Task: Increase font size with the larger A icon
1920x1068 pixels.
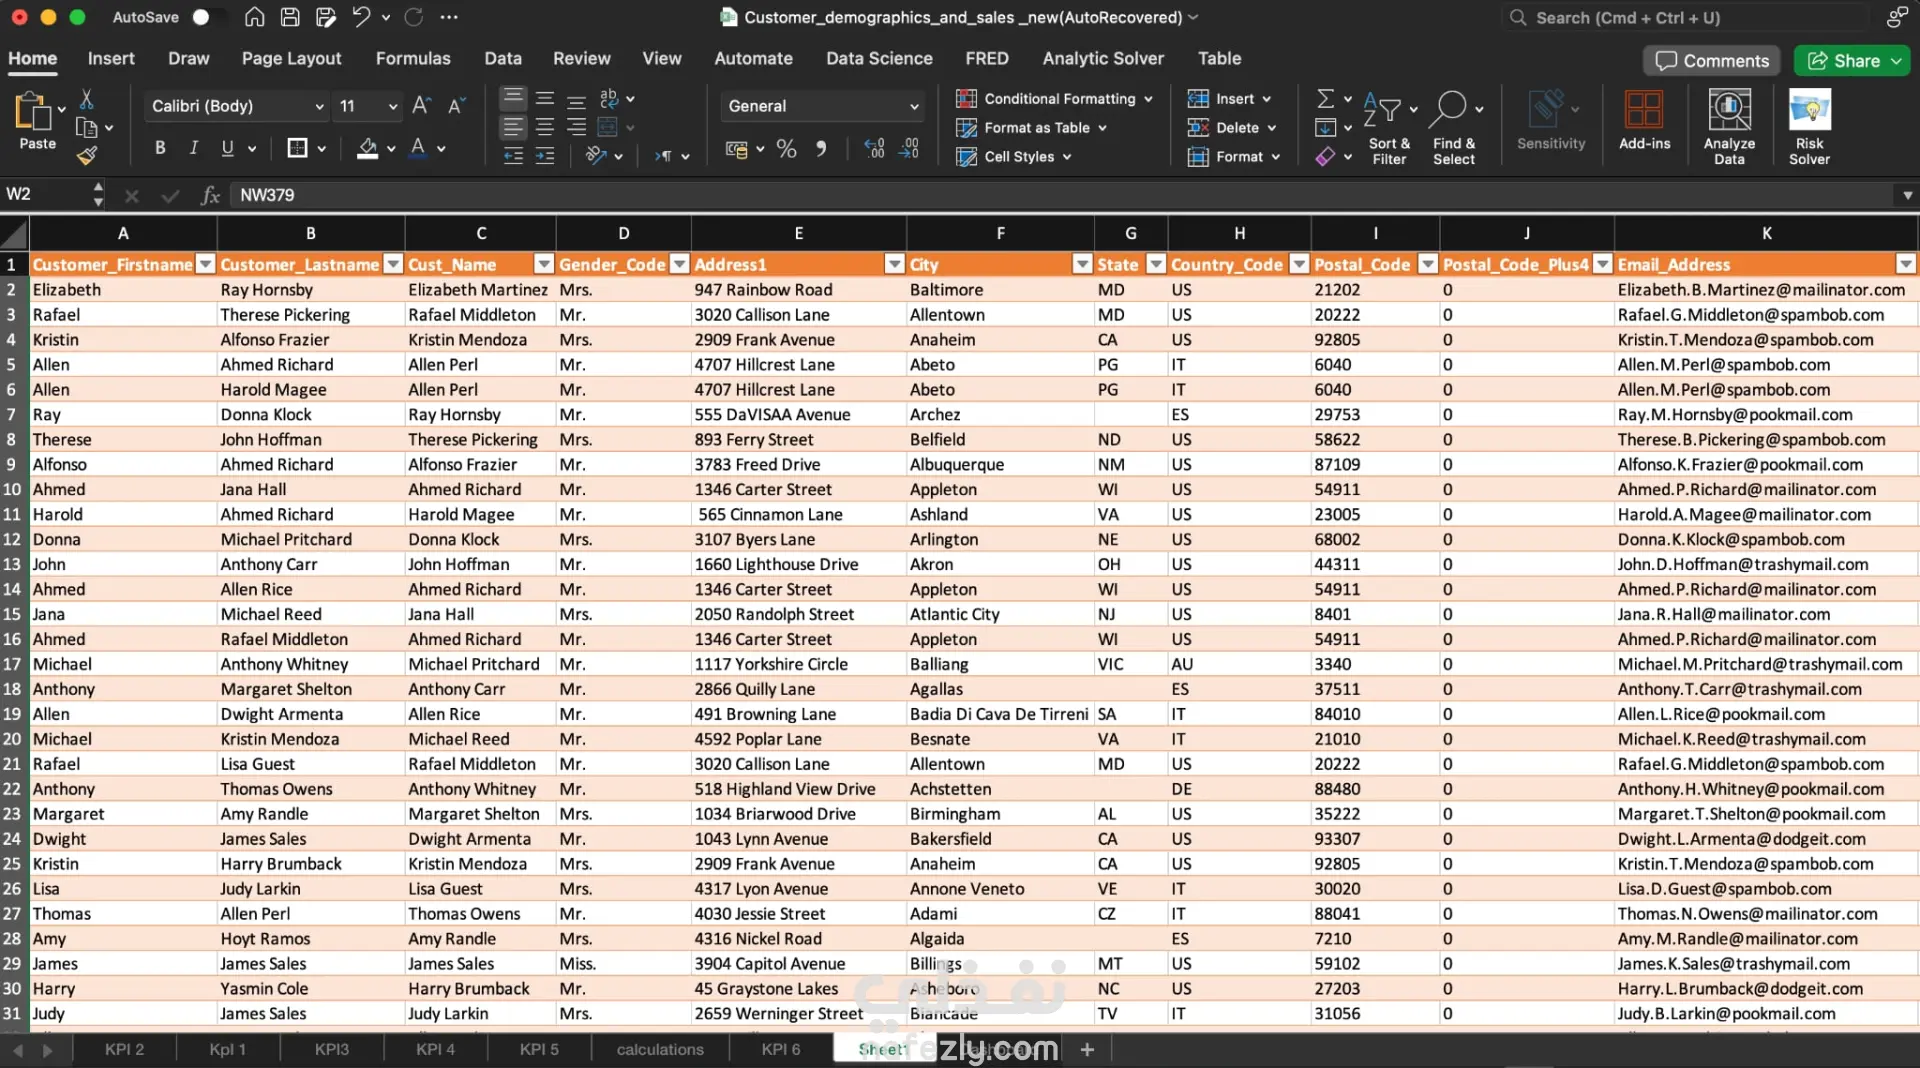Action: coord(422,105)
